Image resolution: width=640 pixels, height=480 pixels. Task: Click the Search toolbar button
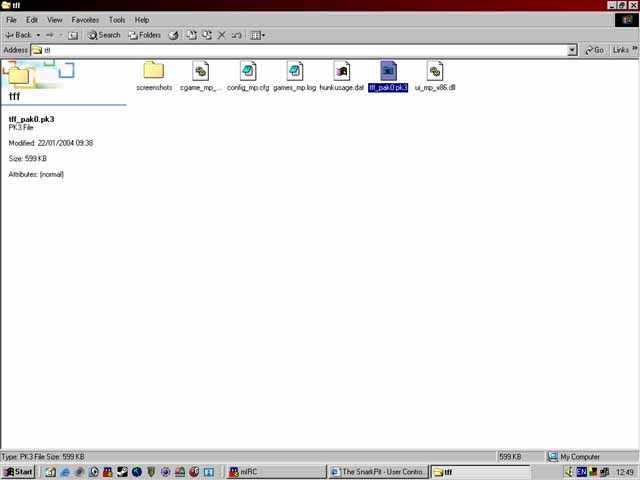(x=104, y=35)
